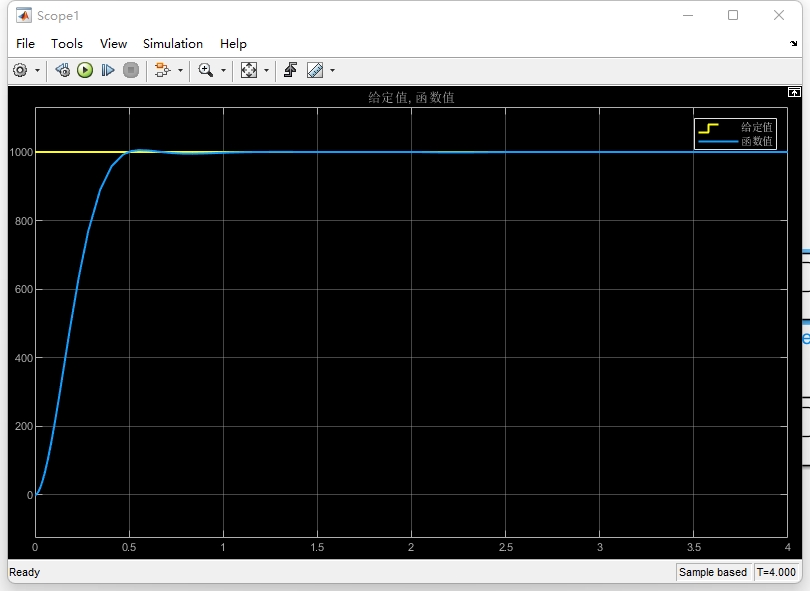Close the Scope1 window
Image resolution: width=810 pixels, height=591 pixels.
click(778, 15)
